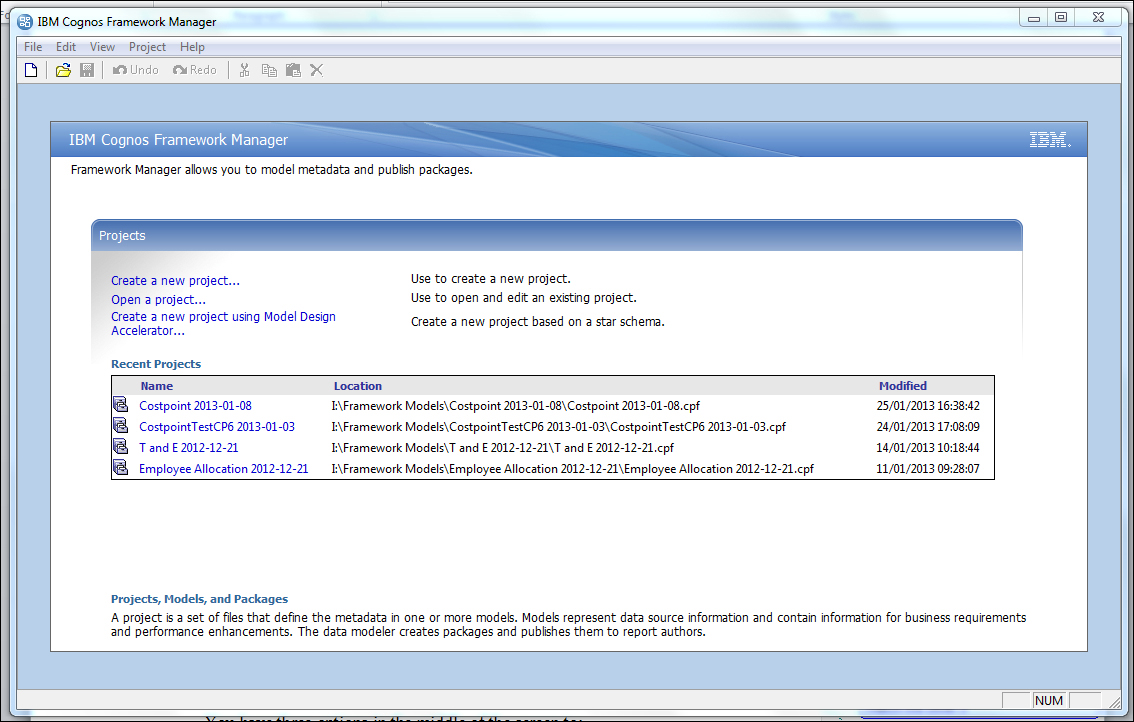Viewport: 1134px width, 722px height.
Task: Open the Edit menu
Action: [x=66, y=47]
